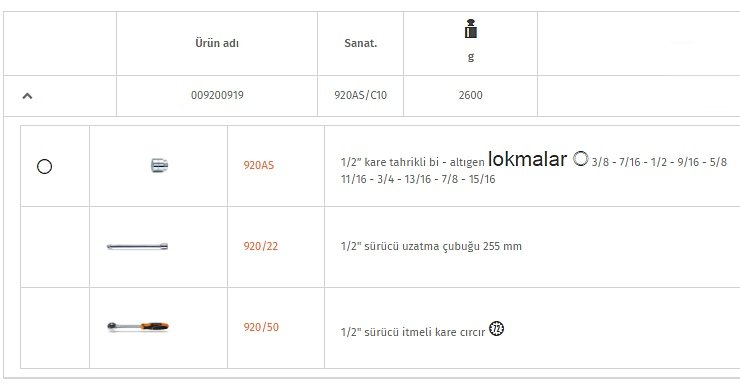The height and width of the screenshot is (384, 740).
Task: Select the 920AS/C10 article cell
Action: pos(361,95)
